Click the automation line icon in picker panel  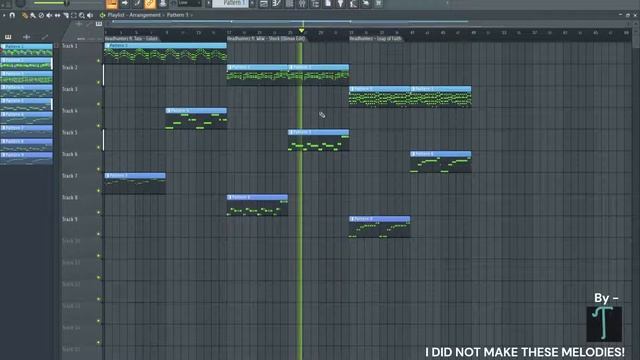click(x=44, y=37)
